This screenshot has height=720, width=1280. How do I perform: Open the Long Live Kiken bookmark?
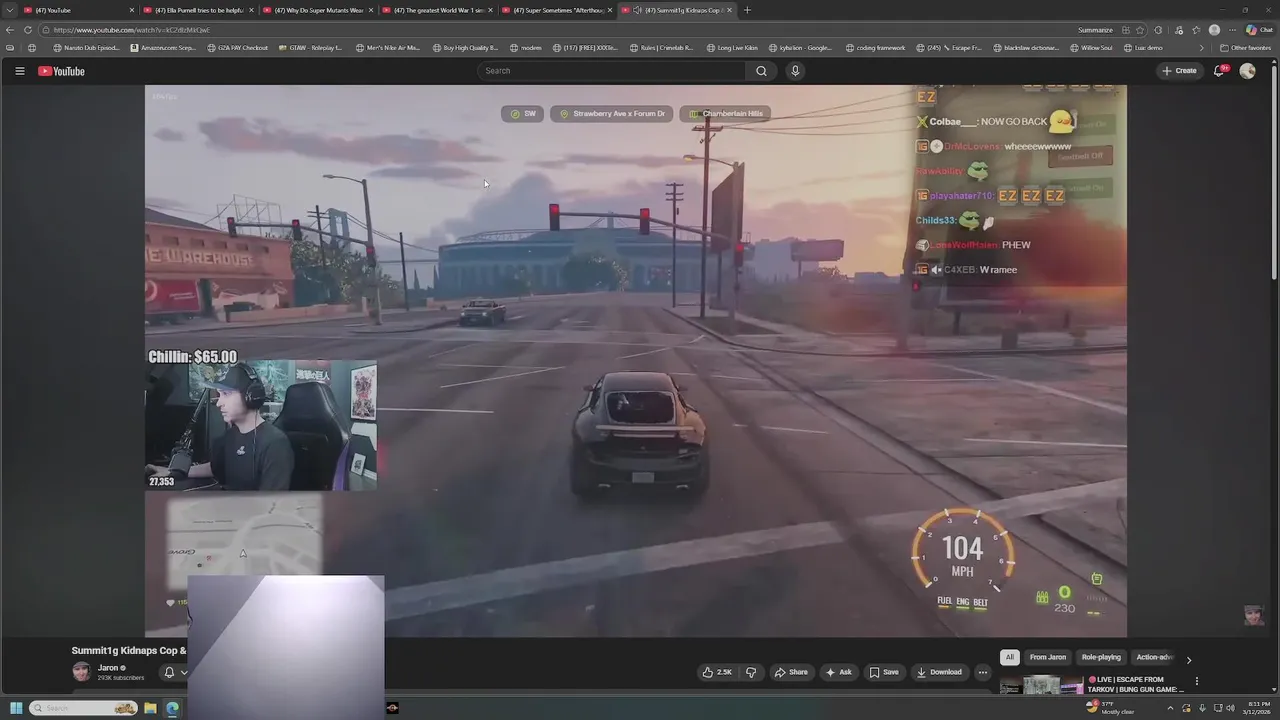pos(733,47)
